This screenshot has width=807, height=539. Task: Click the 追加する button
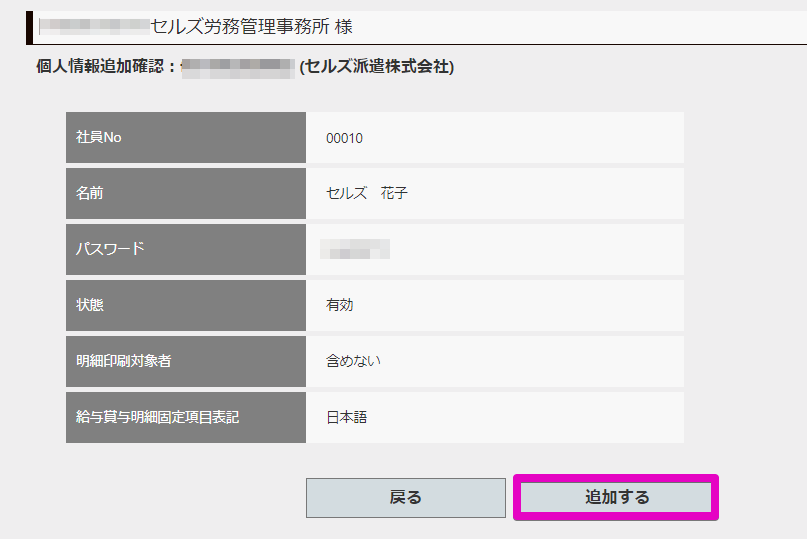coord(616,497)
